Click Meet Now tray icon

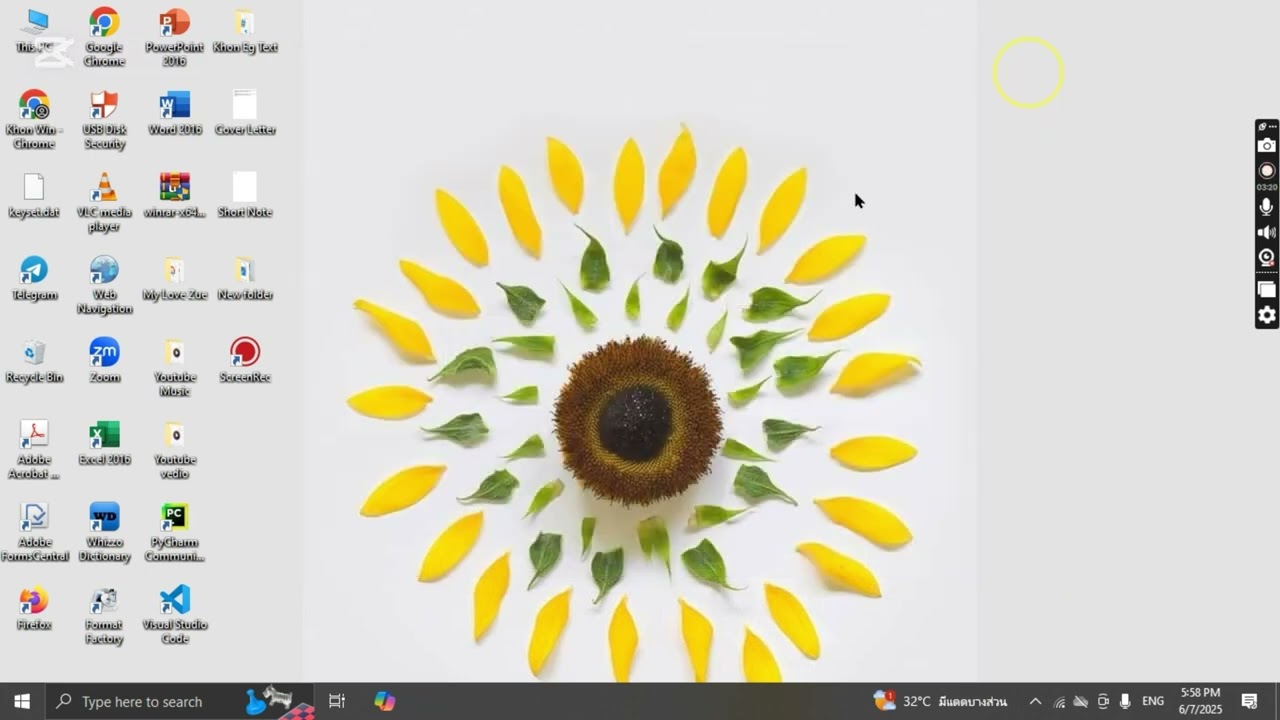pyautogui.click(x=1103, y=702)
